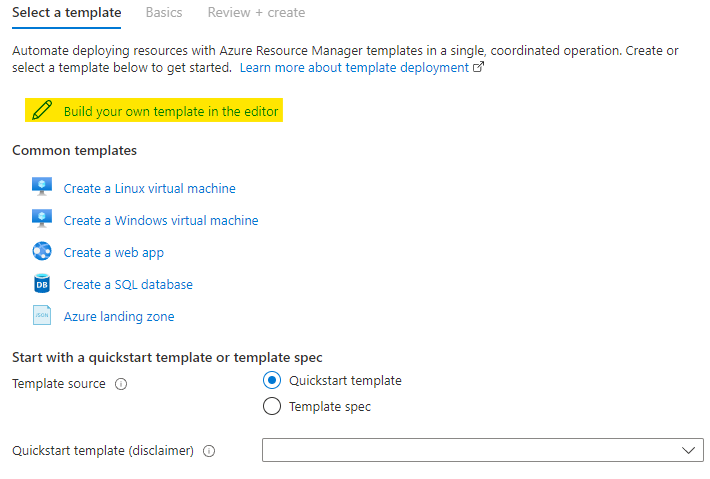
Task: Click the Azure landing zone JSON icon
Action: coord(42,316)
